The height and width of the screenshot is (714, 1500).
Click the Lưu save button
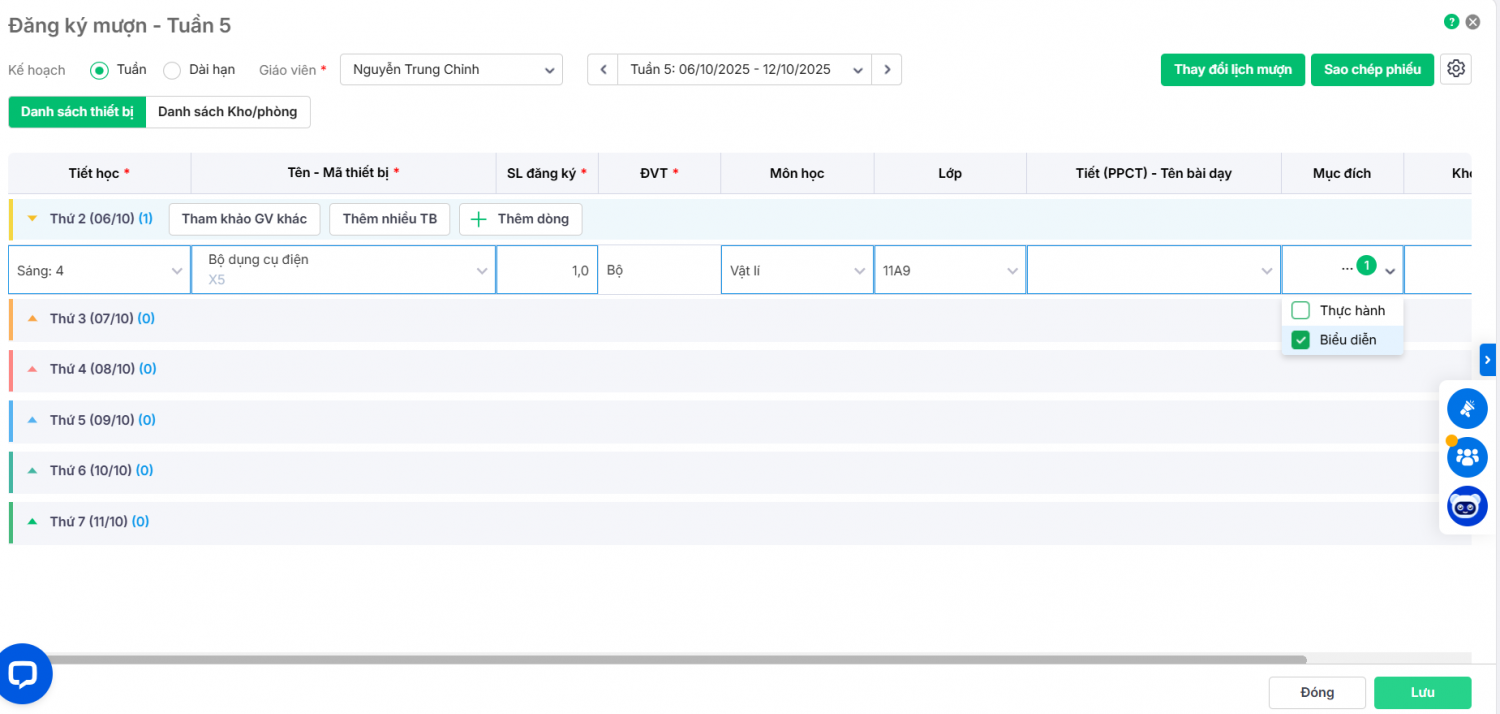coord(1422,693)
